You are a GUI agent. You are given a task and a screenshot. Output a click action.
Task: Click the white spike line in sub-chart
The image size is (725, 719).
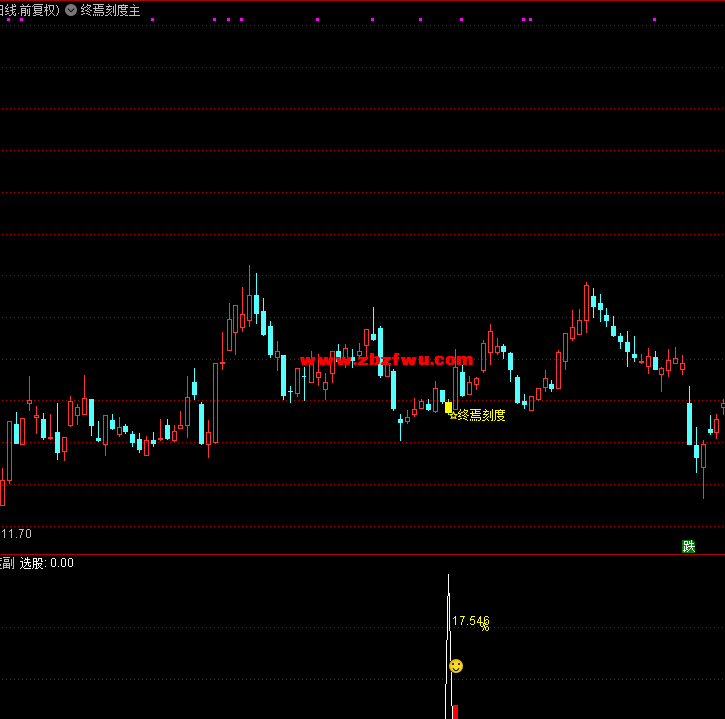(x=448, y=640)
